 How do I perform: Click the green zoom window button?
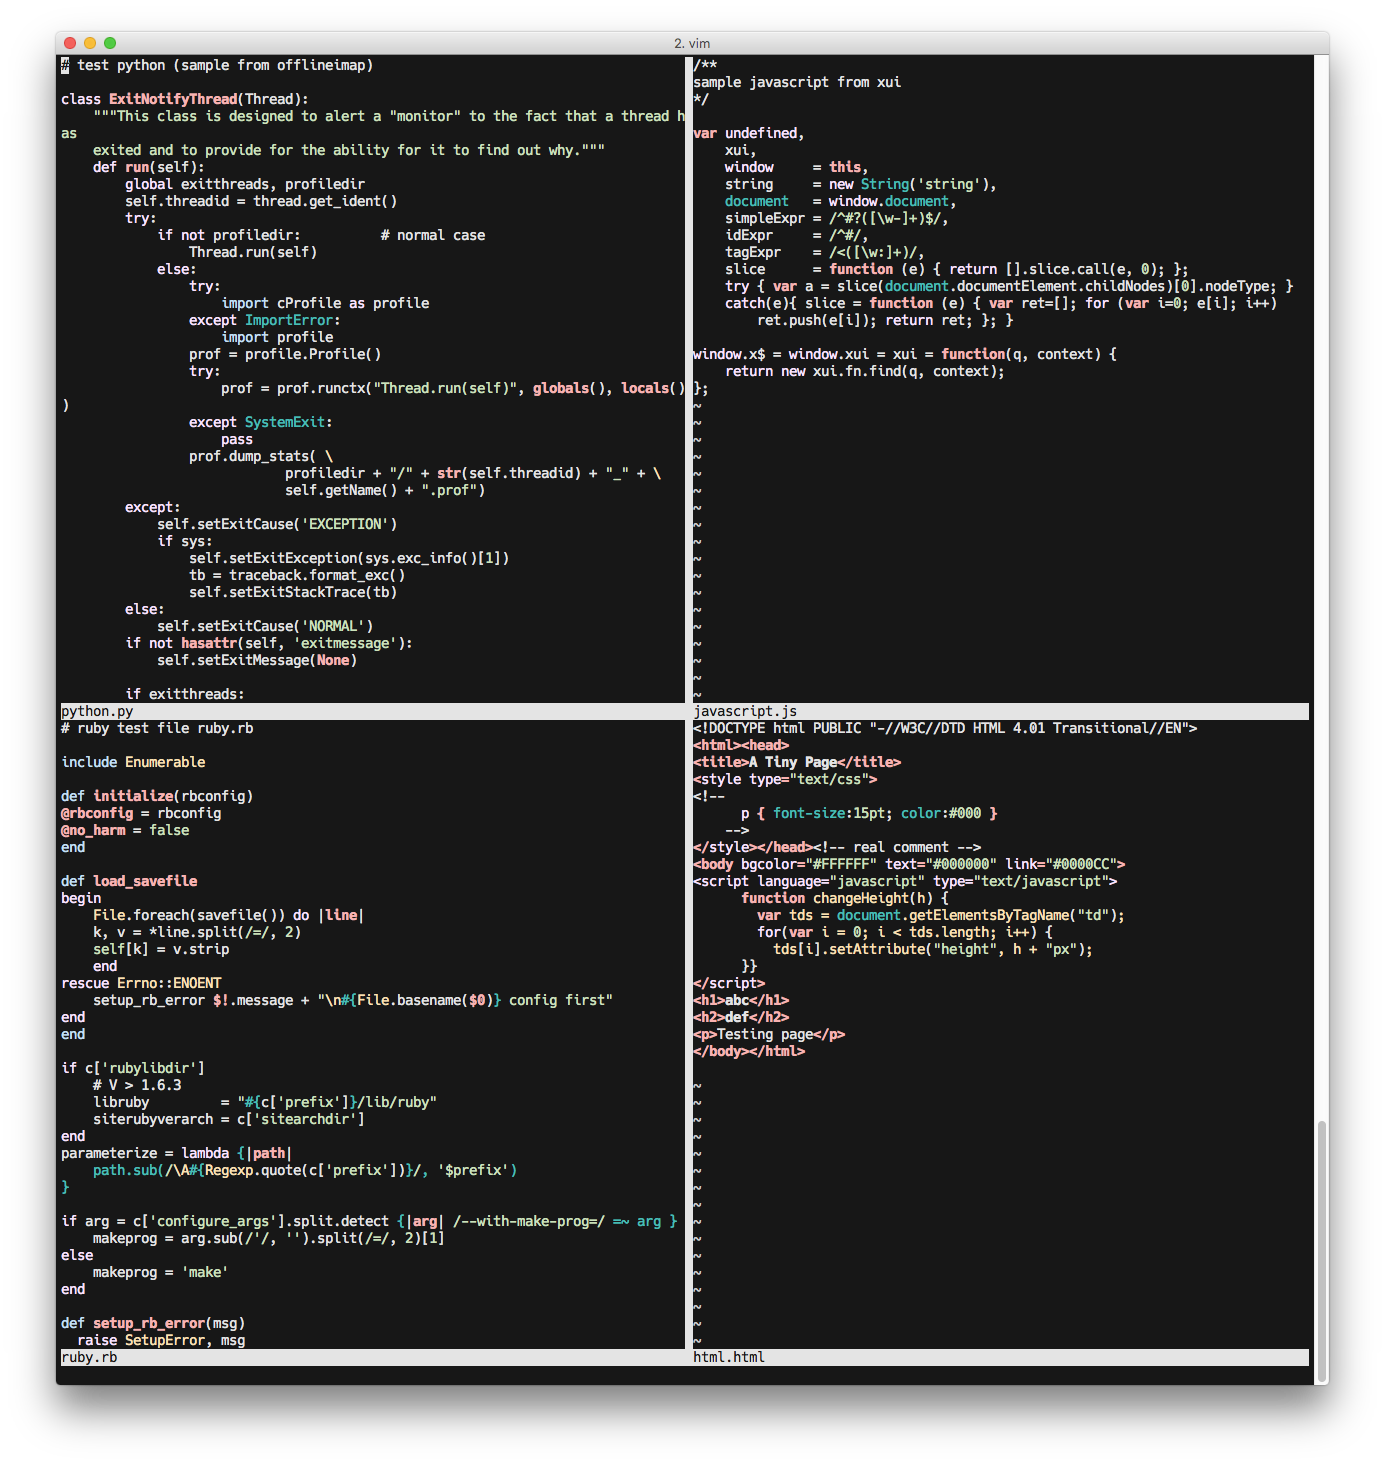110,43
